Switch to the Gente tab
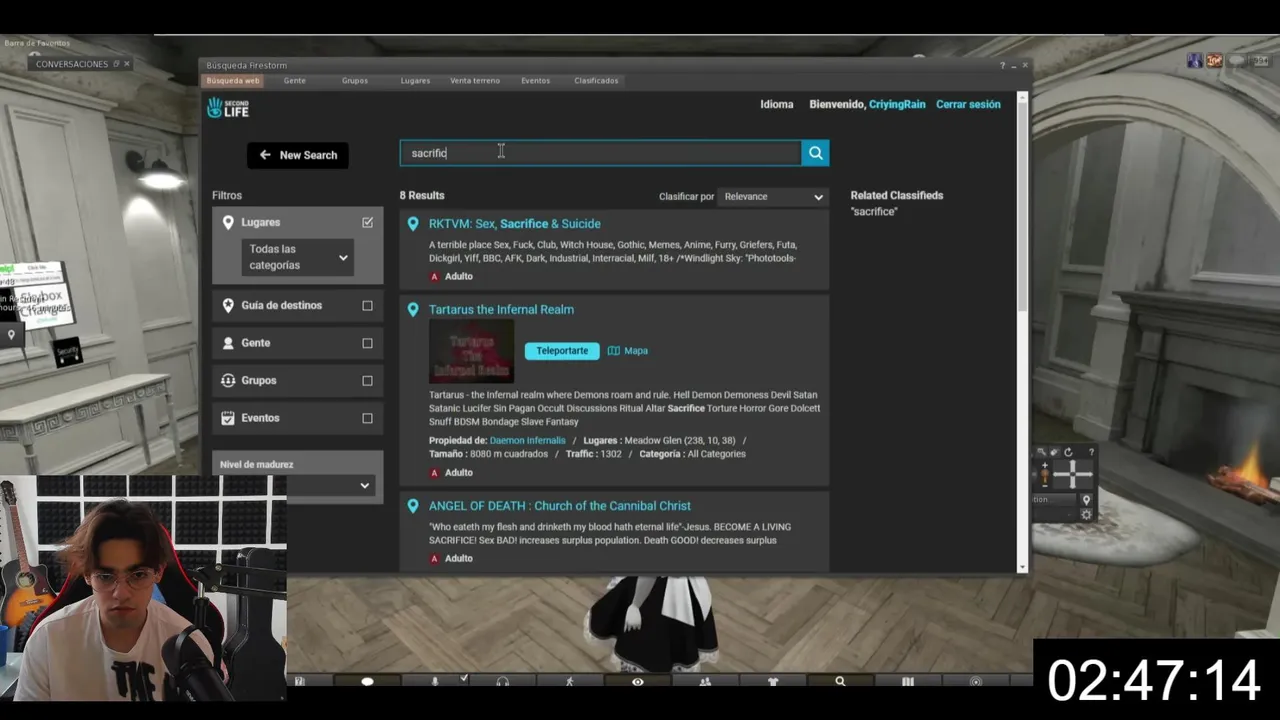Viewport: 1280px width, 720px height. click(295, 80)
